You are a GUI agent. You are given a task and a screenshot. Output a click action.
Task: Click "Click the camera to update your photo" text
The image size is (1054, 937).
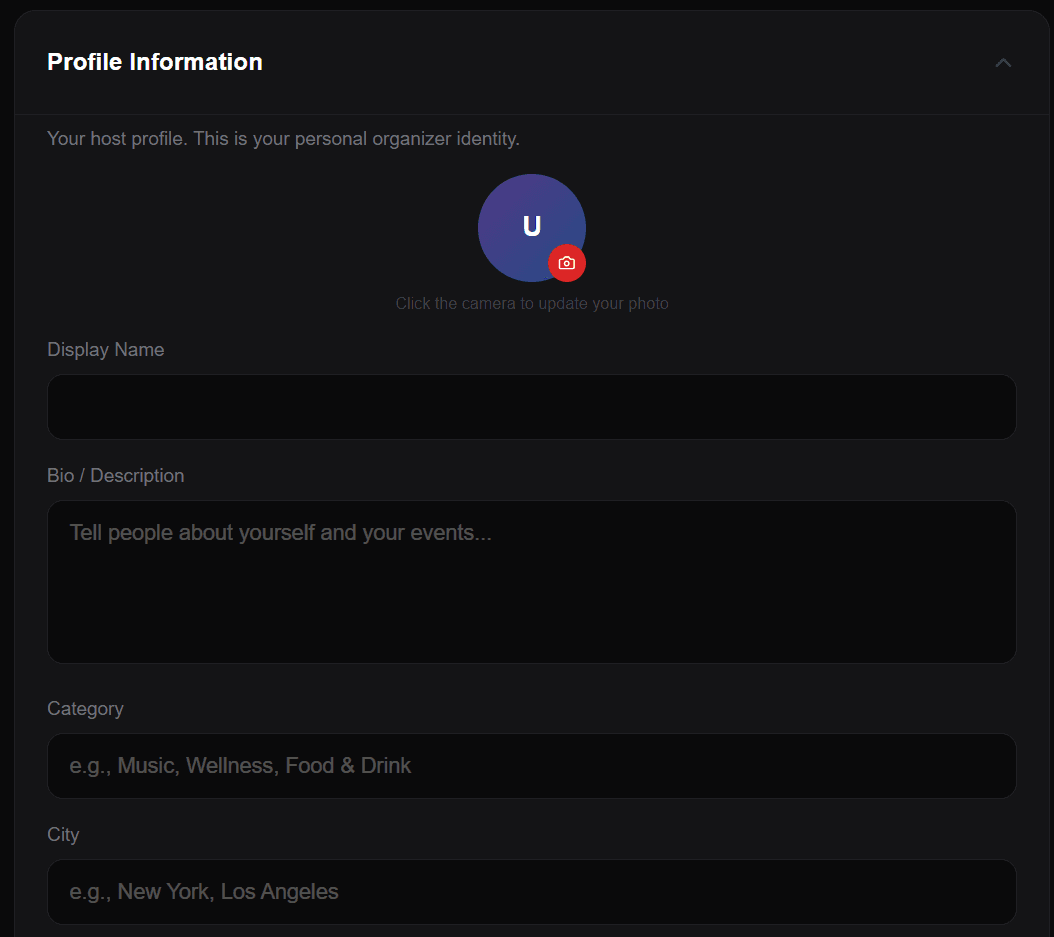[x=531, y=303]
